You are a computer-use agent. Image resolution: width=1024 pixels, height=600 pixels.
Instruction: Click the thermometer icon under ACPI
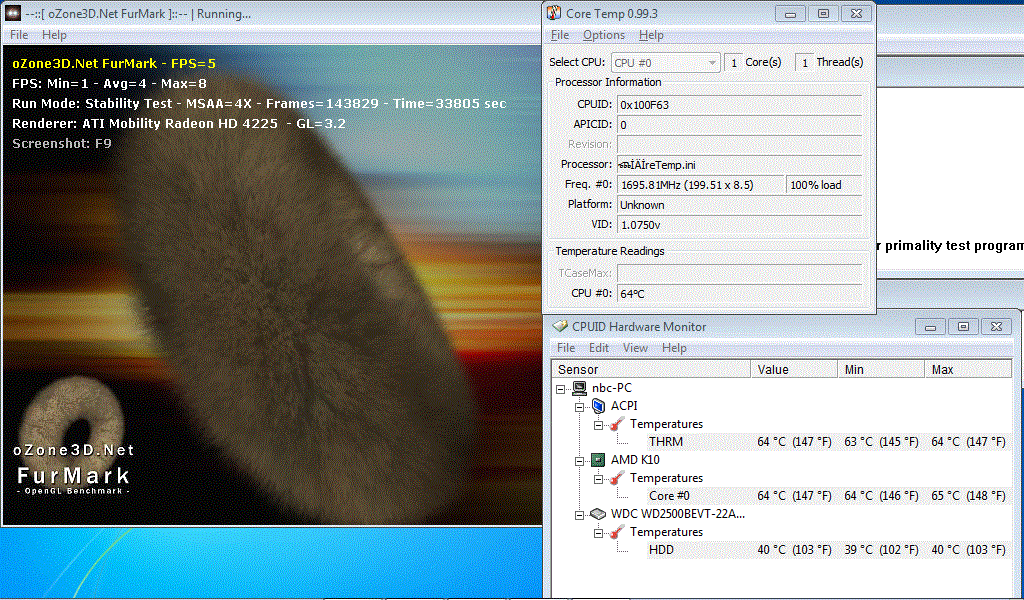pyautogui.click(x=617, y=424)
